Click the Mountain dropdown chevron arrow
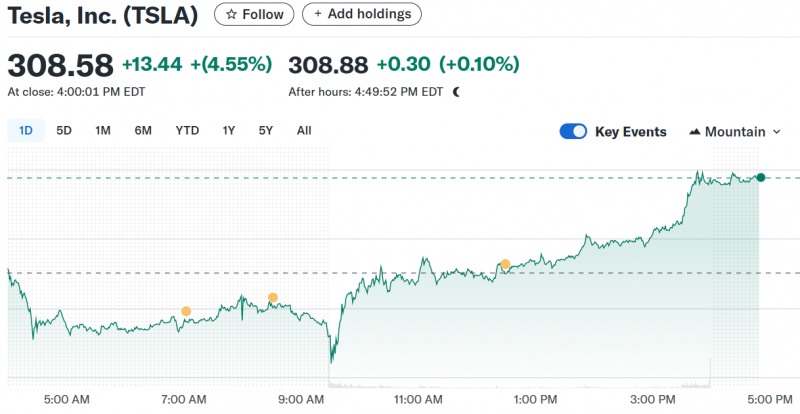This screenshot has width=800, height=414. [x=776, y=132]
